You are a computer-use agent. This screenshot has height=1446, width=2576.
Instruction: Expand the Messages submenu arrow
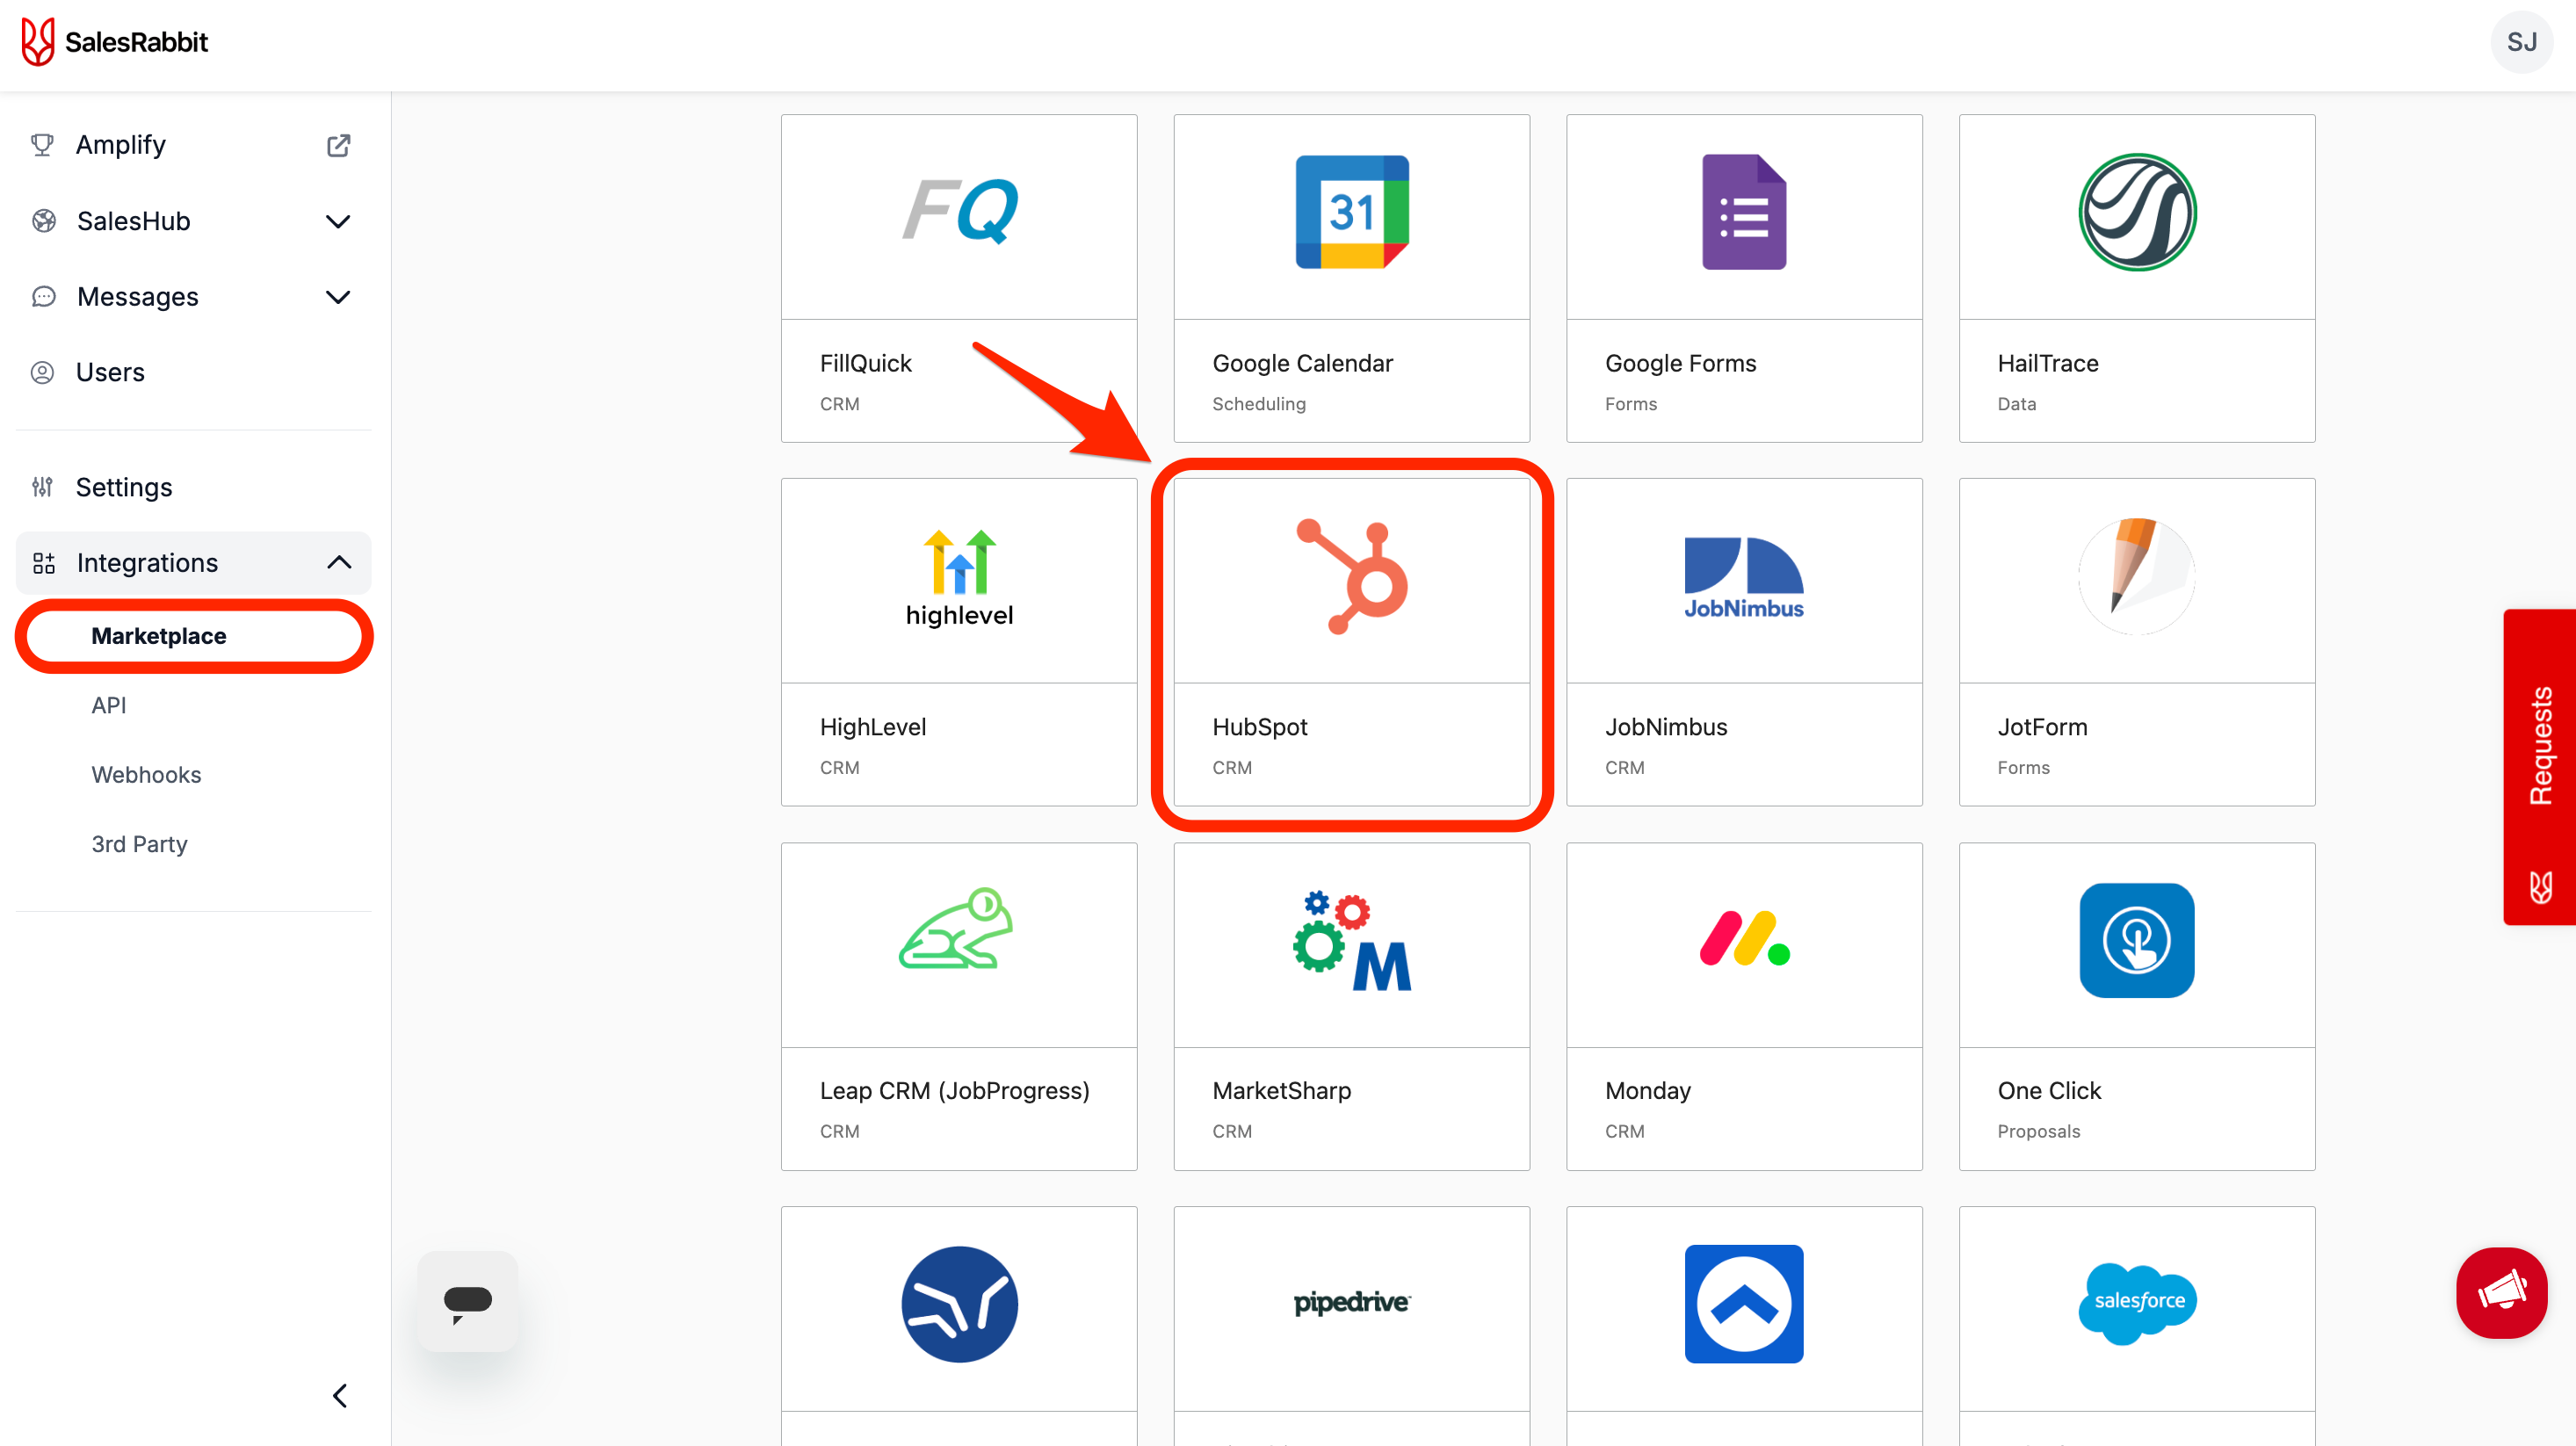338,297
